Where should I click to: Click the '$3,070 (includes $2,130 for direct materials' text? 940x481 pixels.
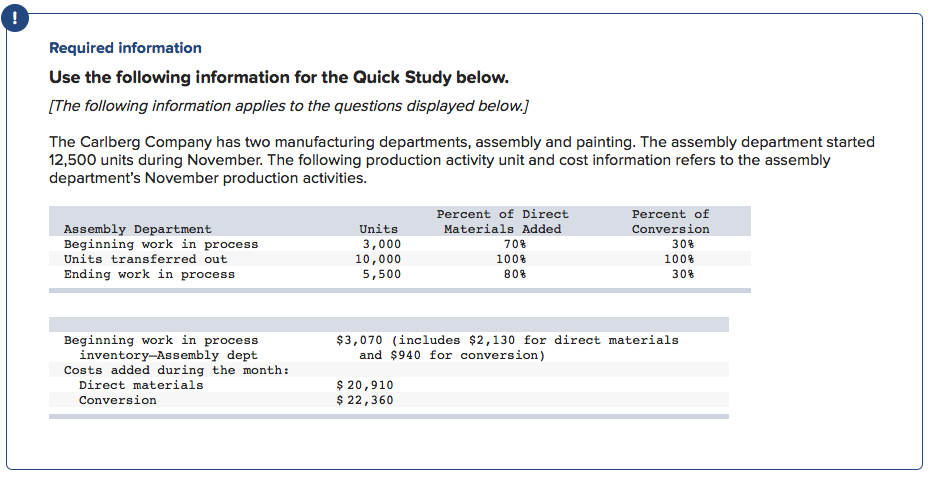point(507,340)
